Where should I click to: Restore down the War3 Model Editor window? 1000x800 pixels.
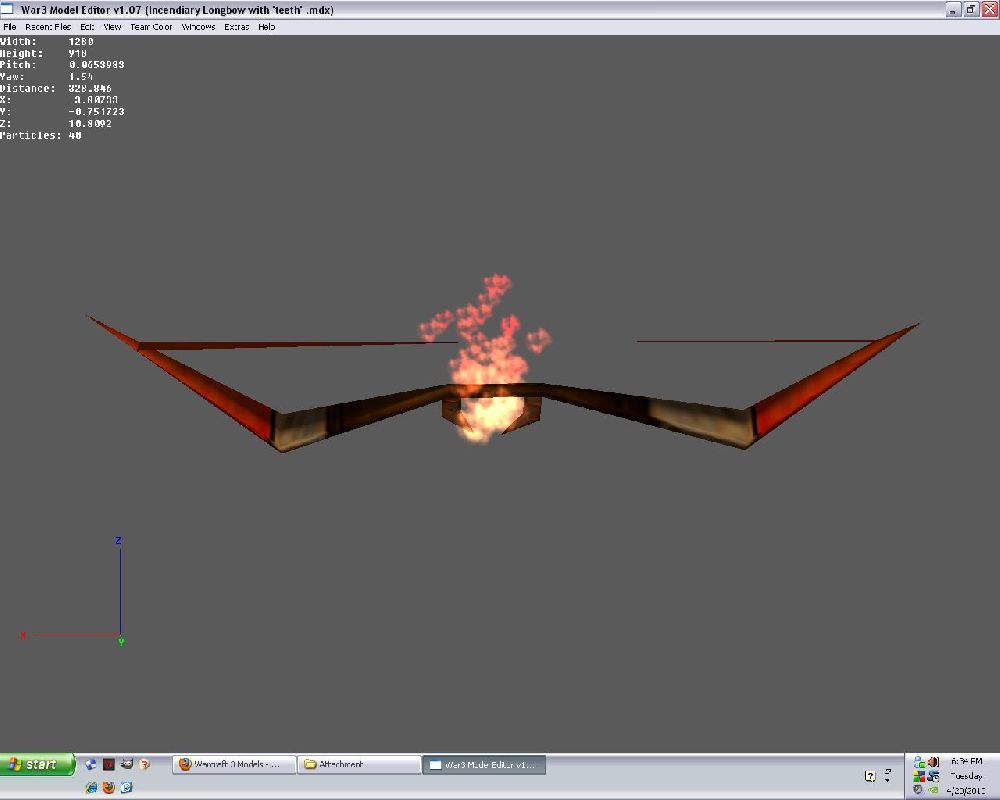click(x=971, y=9)
